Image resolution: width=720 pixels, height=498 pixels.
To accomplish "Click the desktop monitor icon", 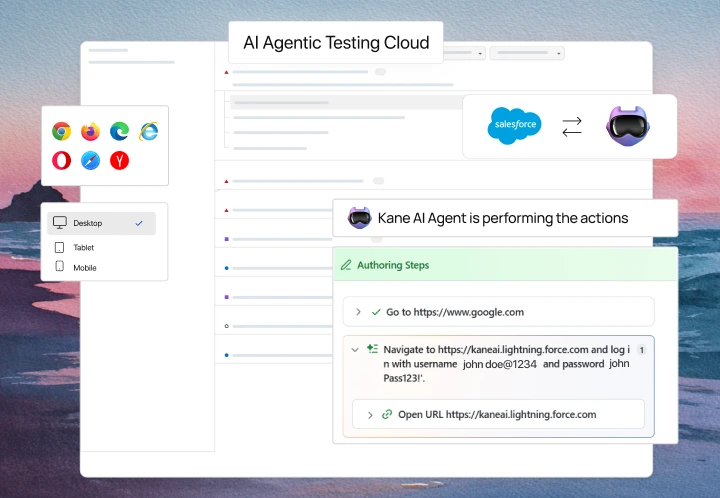I will (x=60, y=223).
